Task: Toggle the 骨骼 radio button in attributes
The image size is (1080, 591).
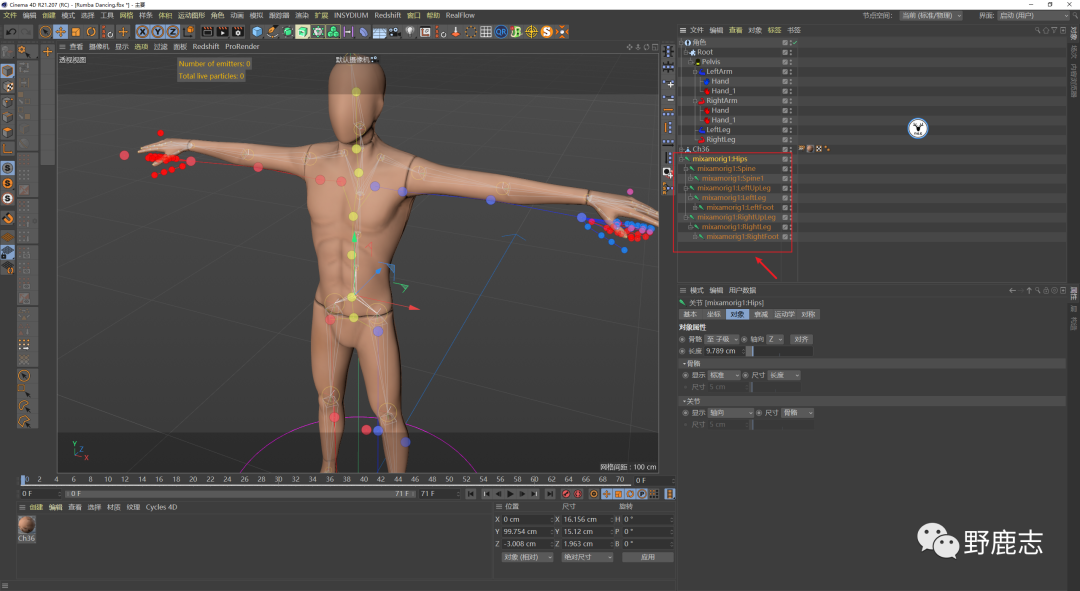Action: [683, 340]
